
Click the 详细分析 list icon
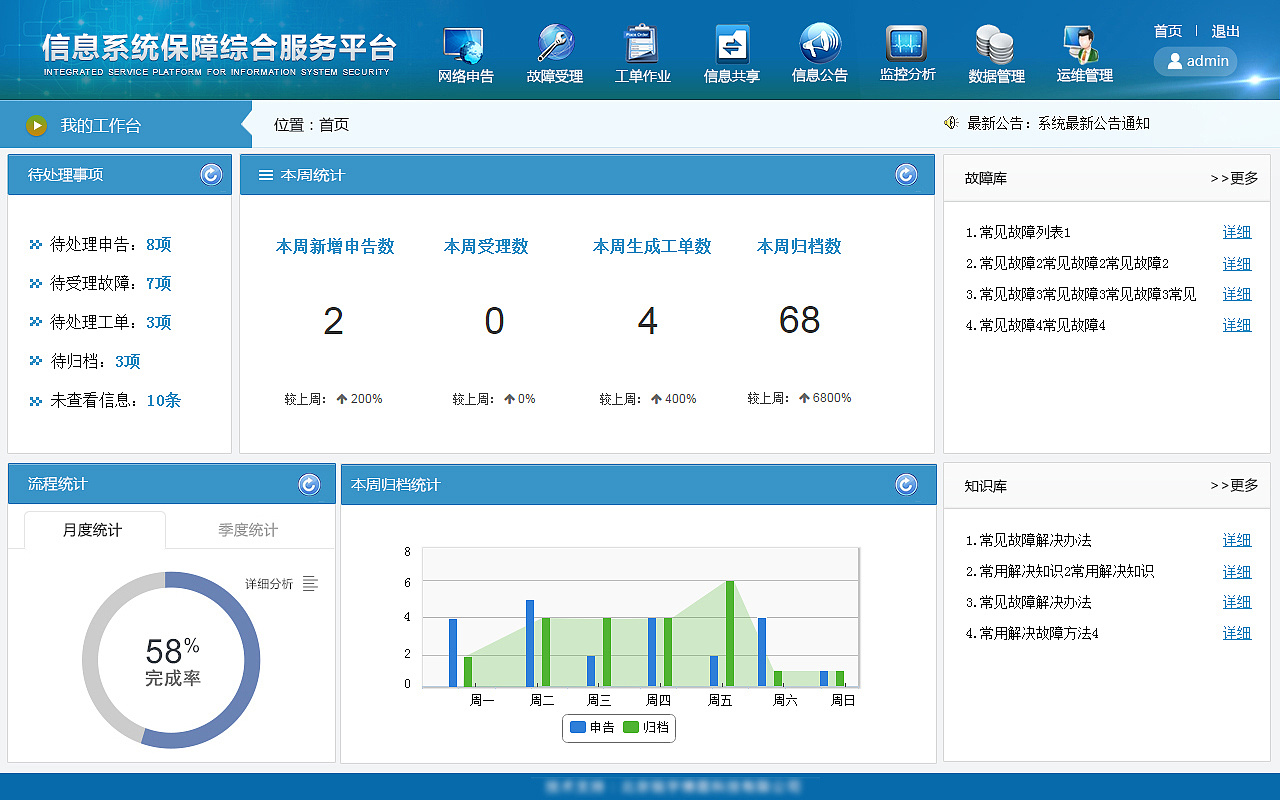[x=310, y=584]
